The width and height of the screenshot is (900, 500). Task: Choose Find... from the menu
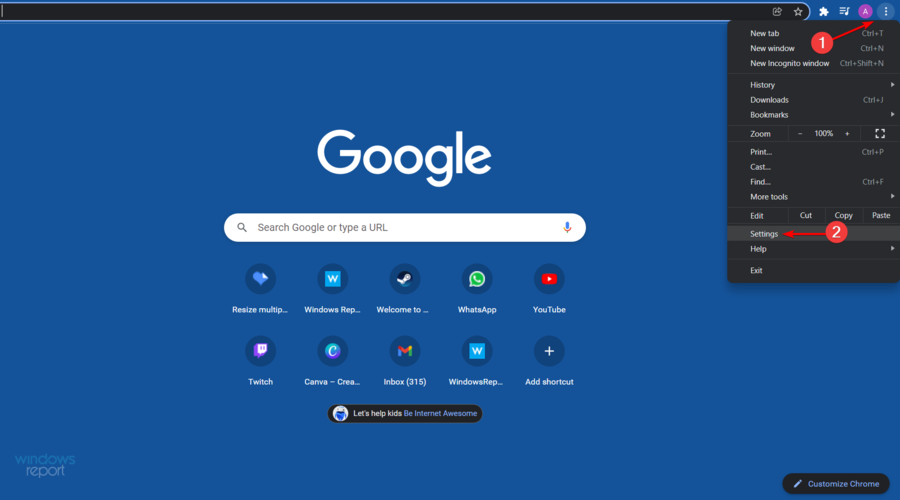813,182
